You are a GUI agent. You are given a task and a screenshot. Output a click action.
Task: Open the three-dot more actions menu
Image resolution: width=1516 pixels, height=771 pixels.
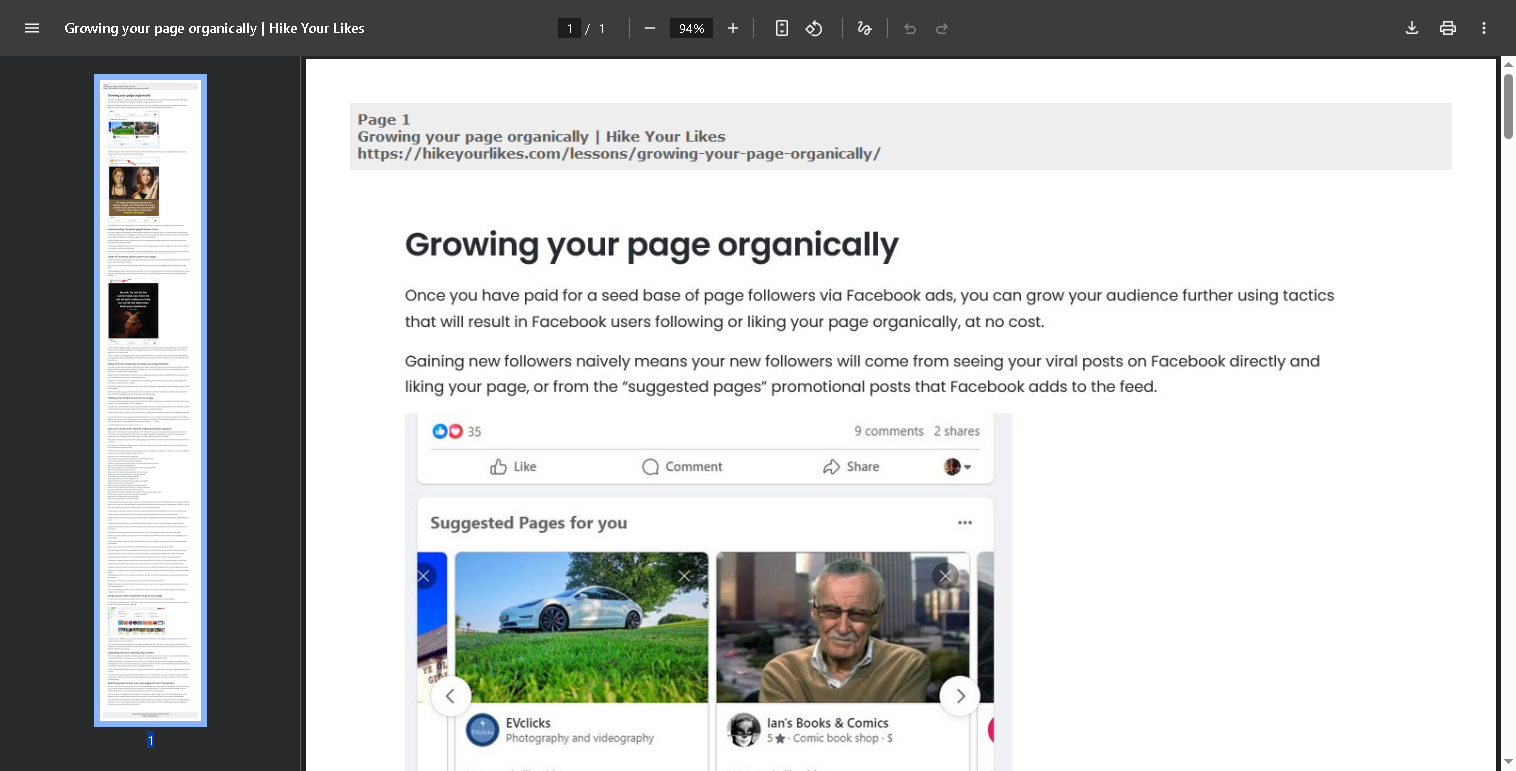click(1484, 28)
